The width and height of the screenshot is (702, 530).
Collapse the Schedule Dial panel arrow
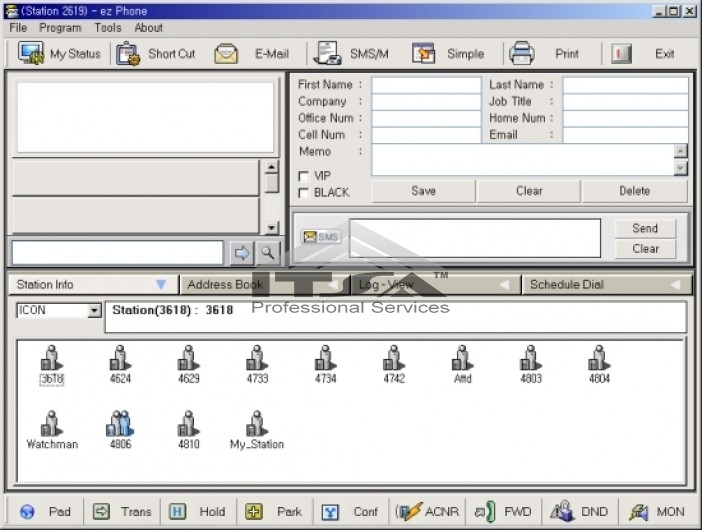[674, 285]
